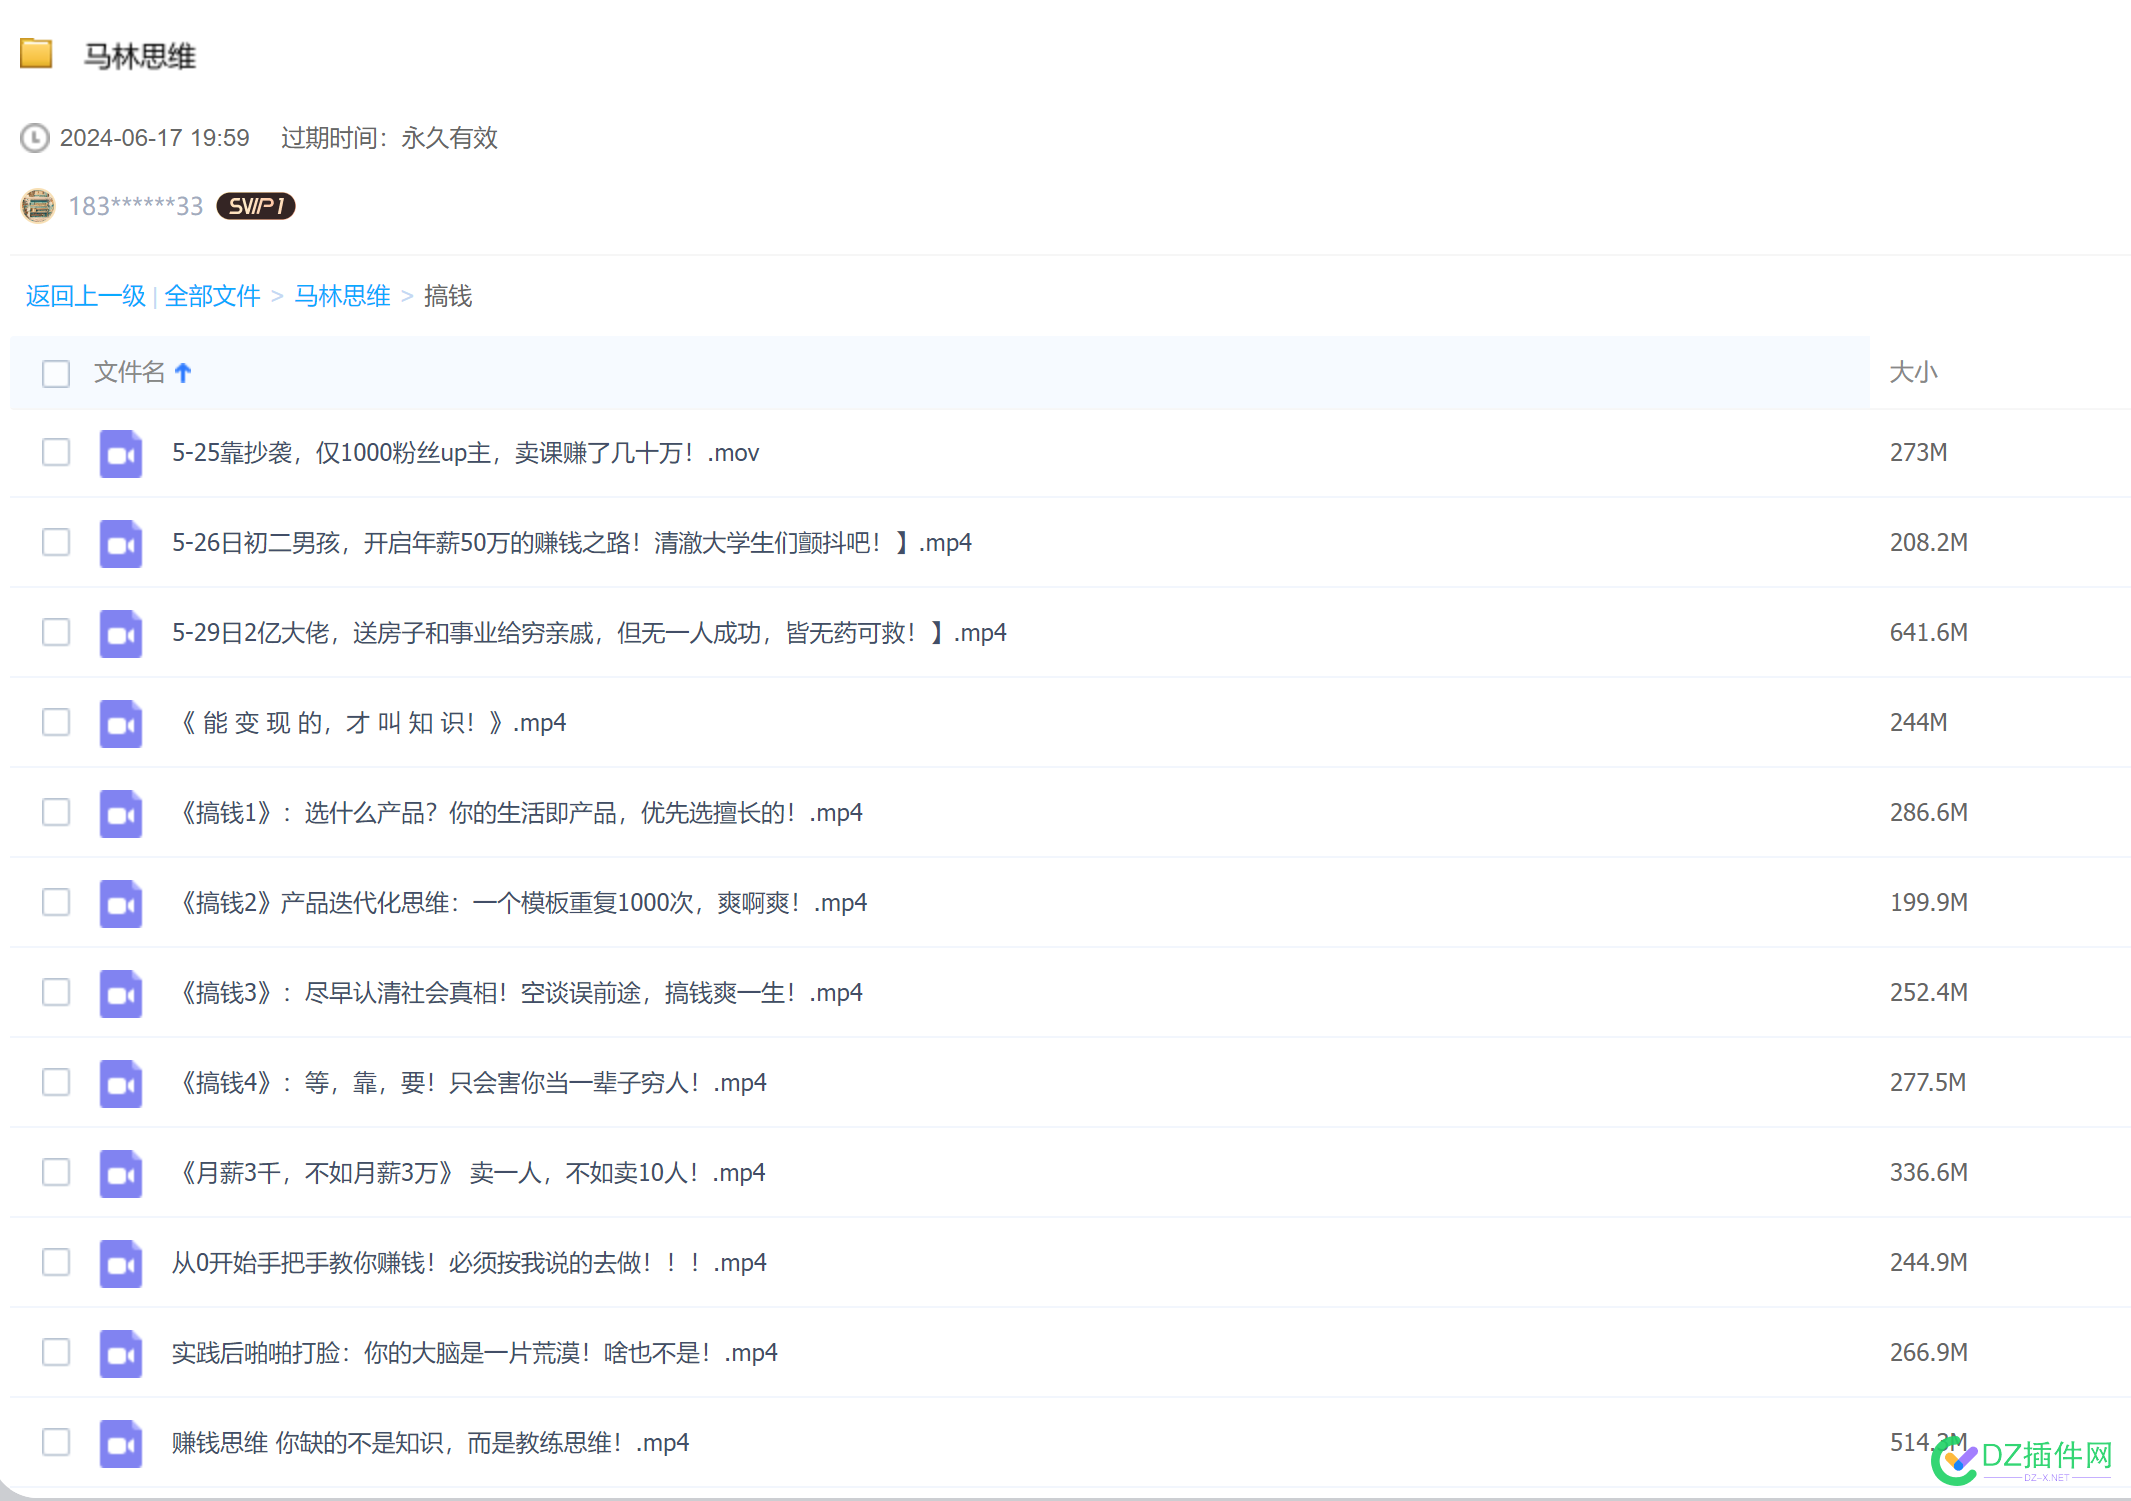
Task: Click the 过期时间：永久有效 label
Action: pos(389,138)
